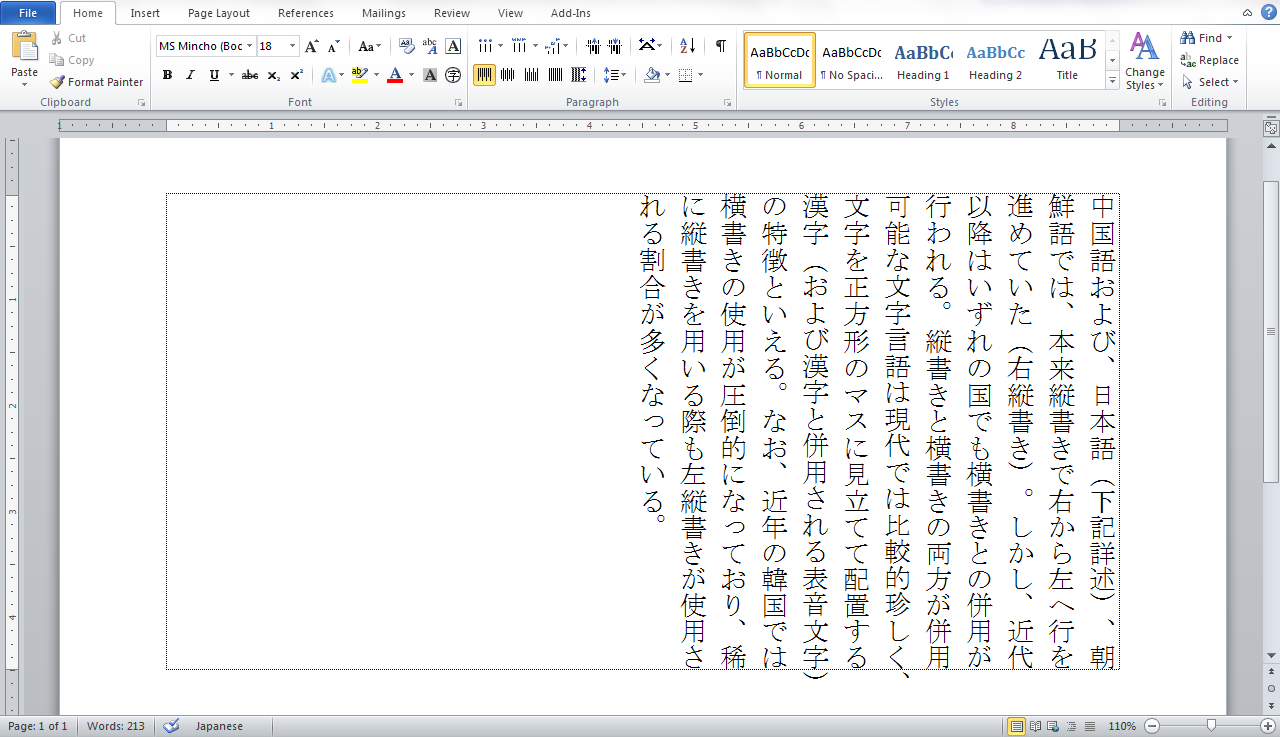The image size is (1280, 737).
Task: Toggle Grow Font on selection
Action: pos(311,45)
